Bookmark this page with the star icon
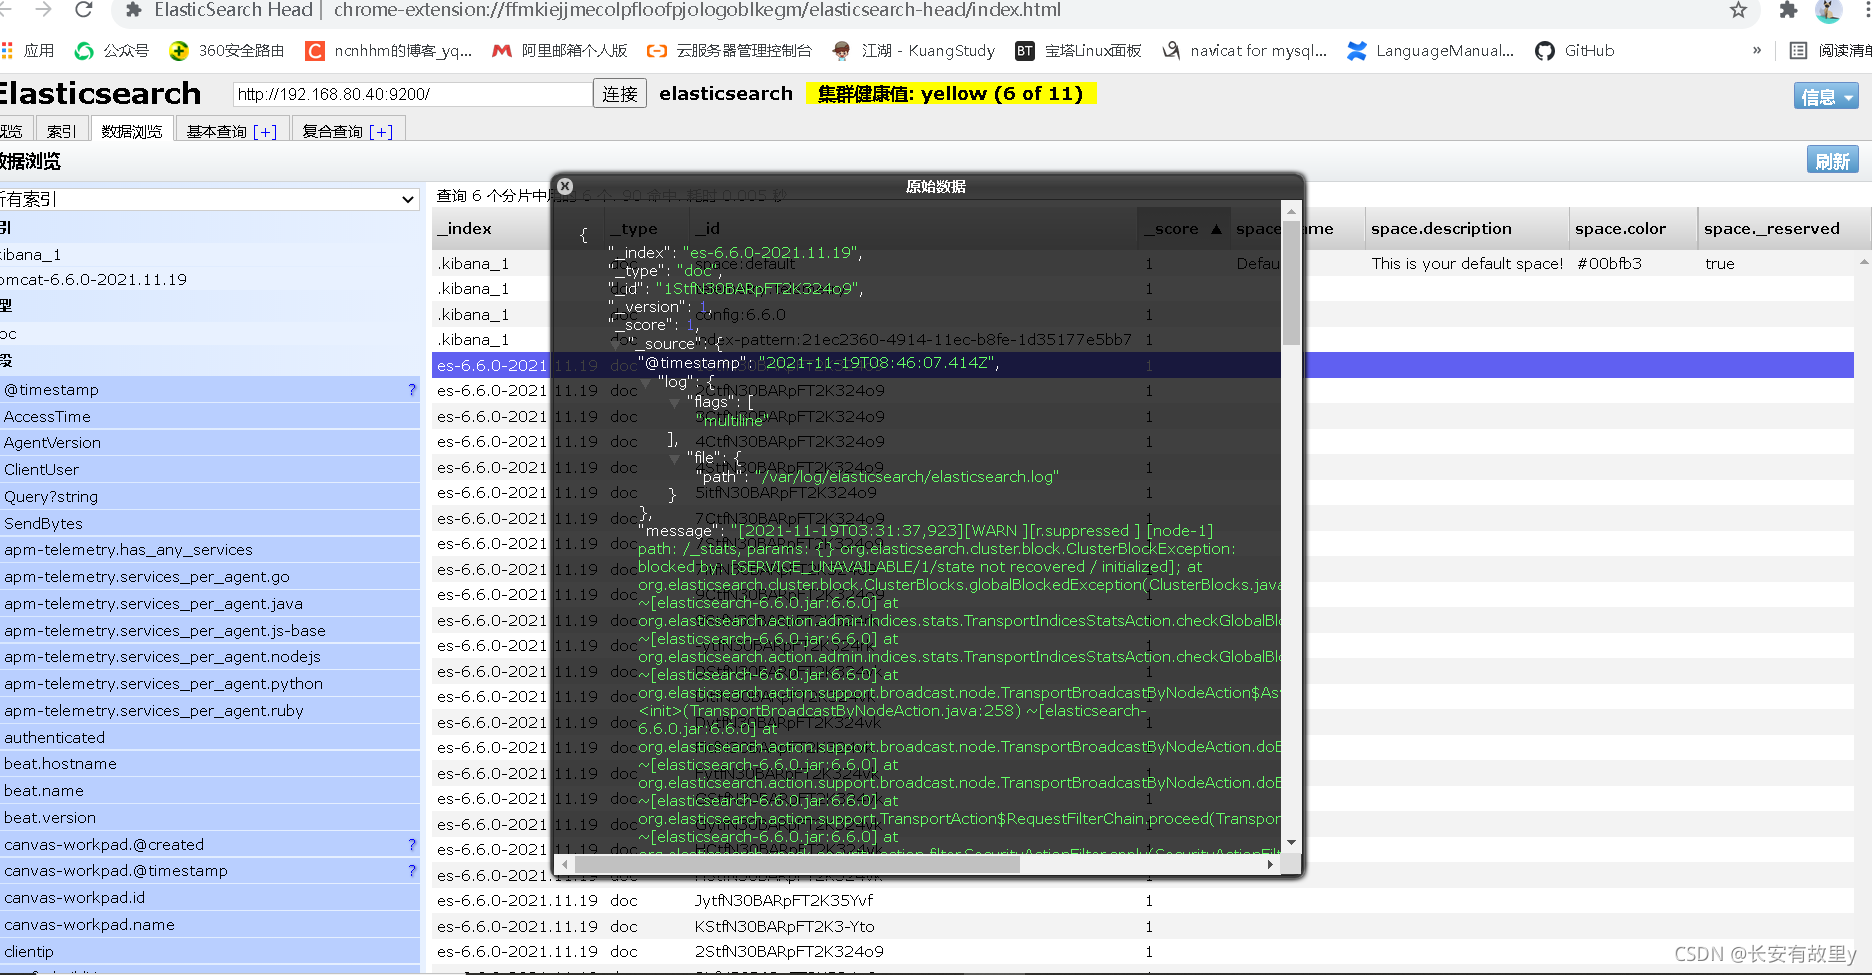1872x975 pixels. [1738, 10]
